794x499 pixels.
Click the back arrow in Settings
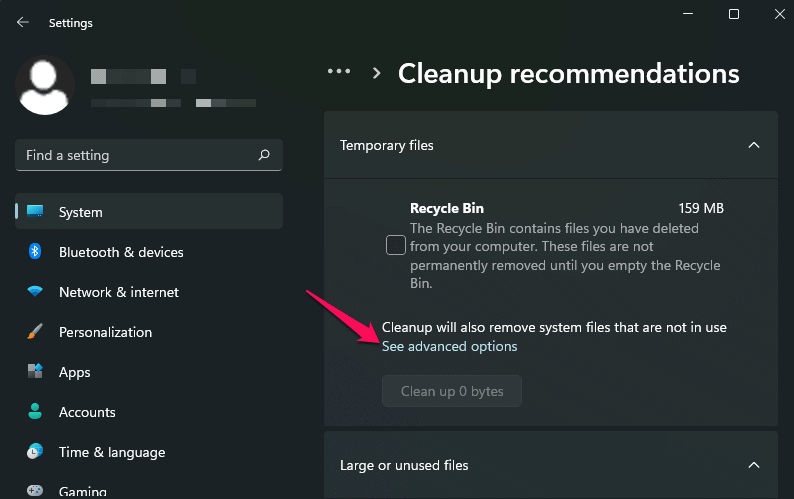click(23, 21)
